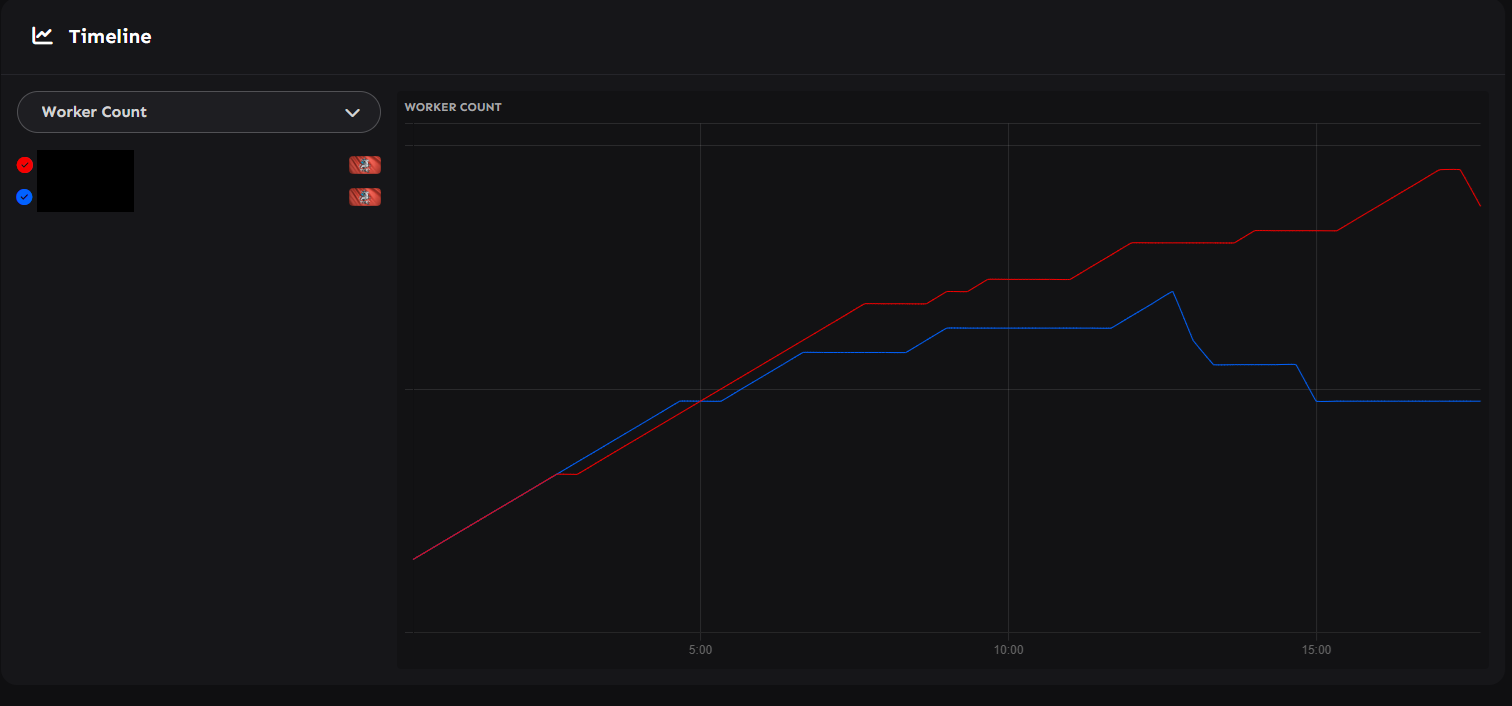Screen dimensions: 1512x706
Task: Click the blue player's civilization flag icon
Action: pos(364,197)
